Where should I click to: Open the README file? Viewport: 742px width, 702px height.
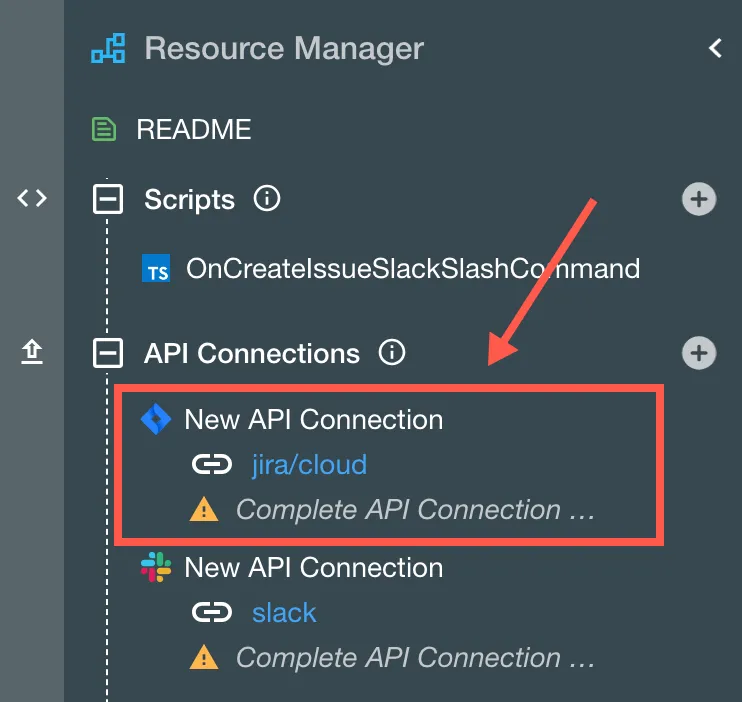194,129
